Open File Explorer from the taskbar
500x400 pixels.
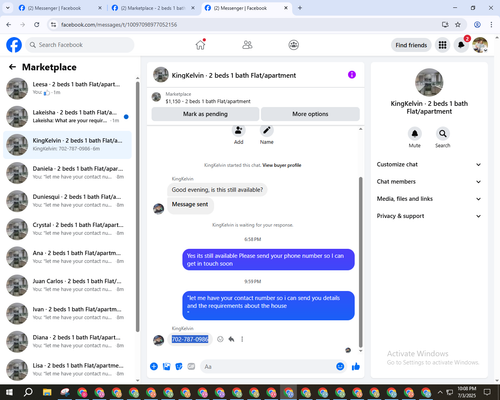point(47,392)
